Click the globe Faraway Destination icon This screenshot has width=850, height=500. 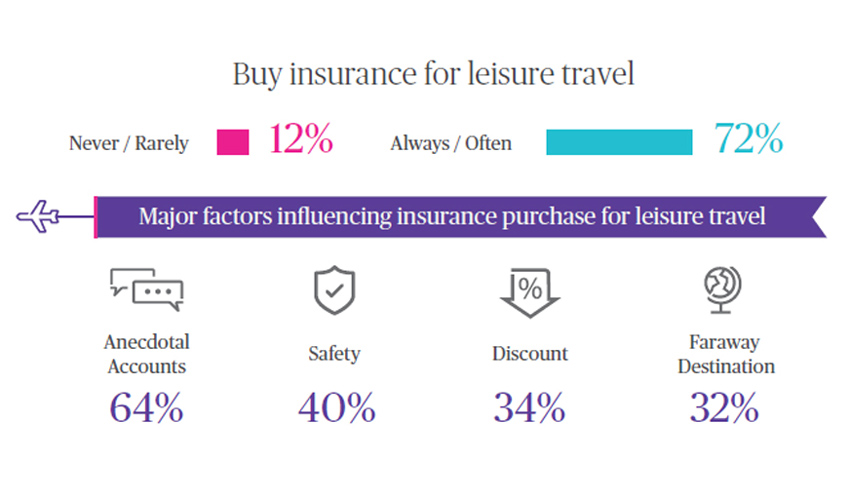tap(725, 289)
